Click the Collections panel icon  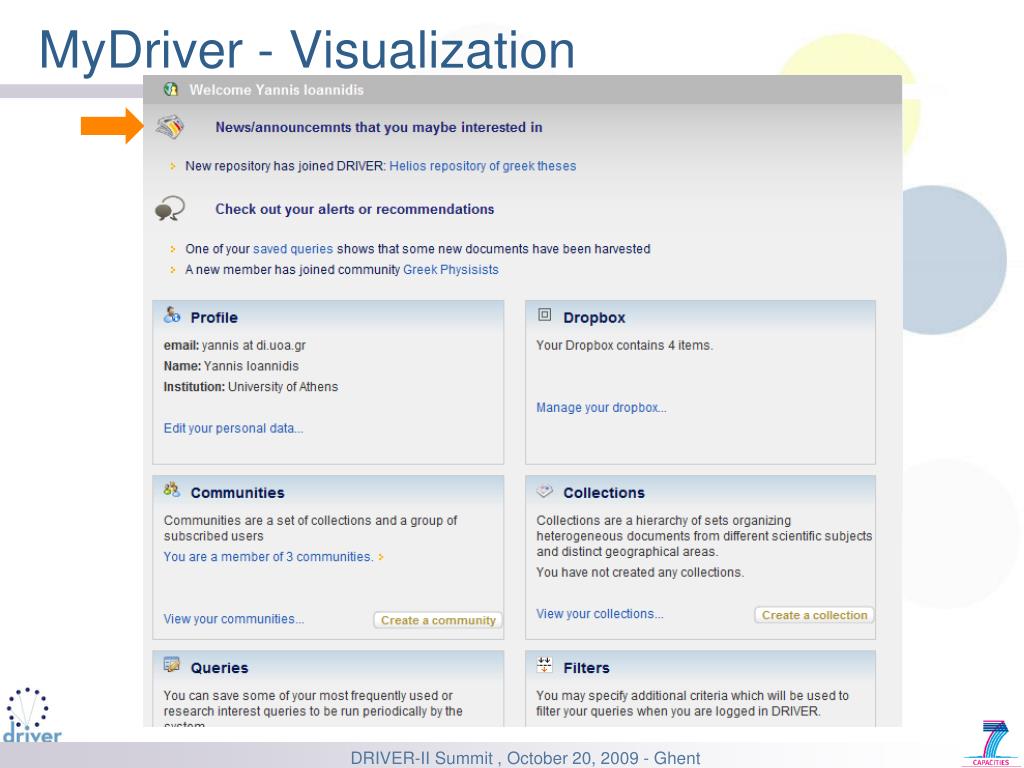pos(545,491)
